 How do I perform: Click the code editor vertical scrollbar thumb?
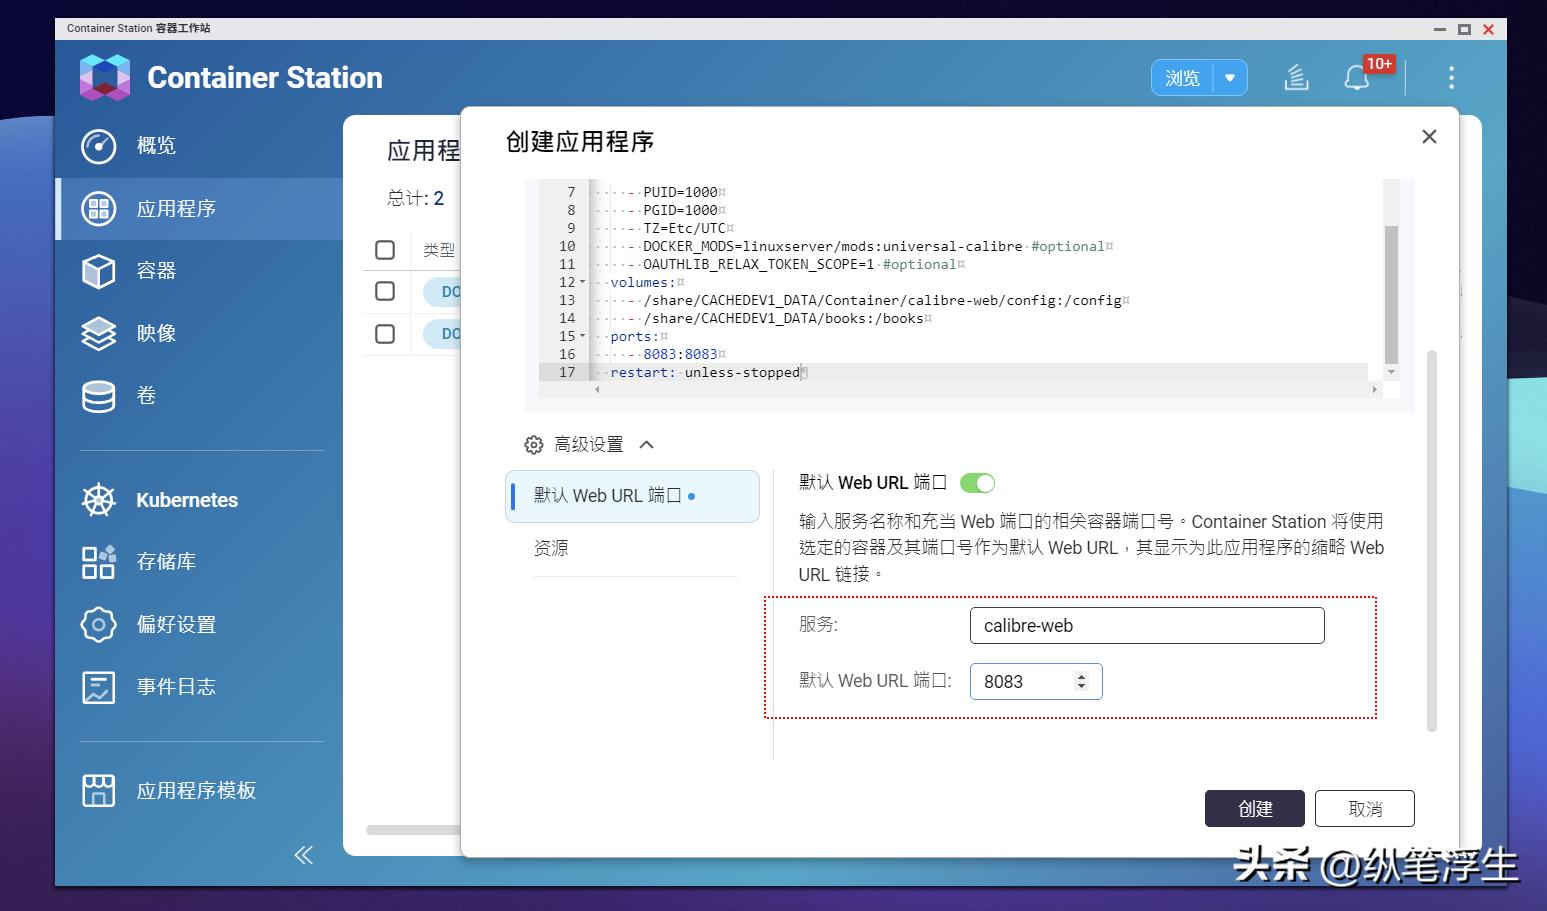pyautogui.click(x=1391, y=295)
